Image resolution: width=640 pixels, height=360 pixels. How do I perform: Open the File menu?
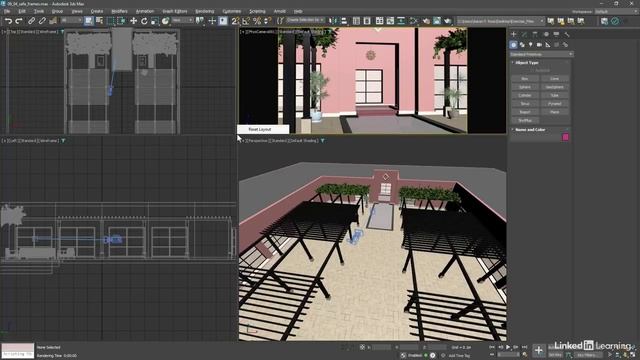(7, 11)
